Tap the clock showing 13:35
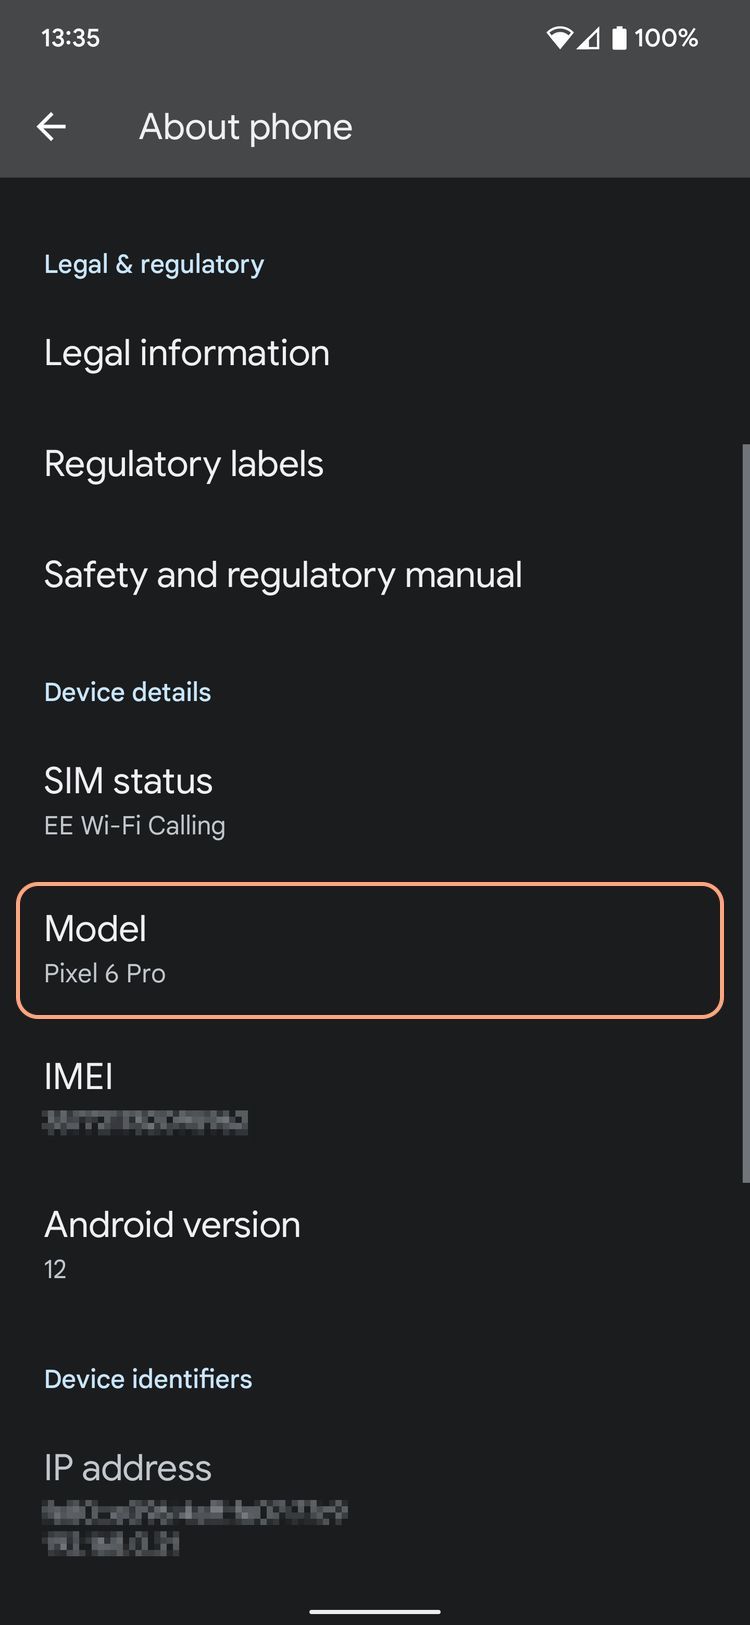The height and width of the screenshot is (1625, 750). [70, 38]
